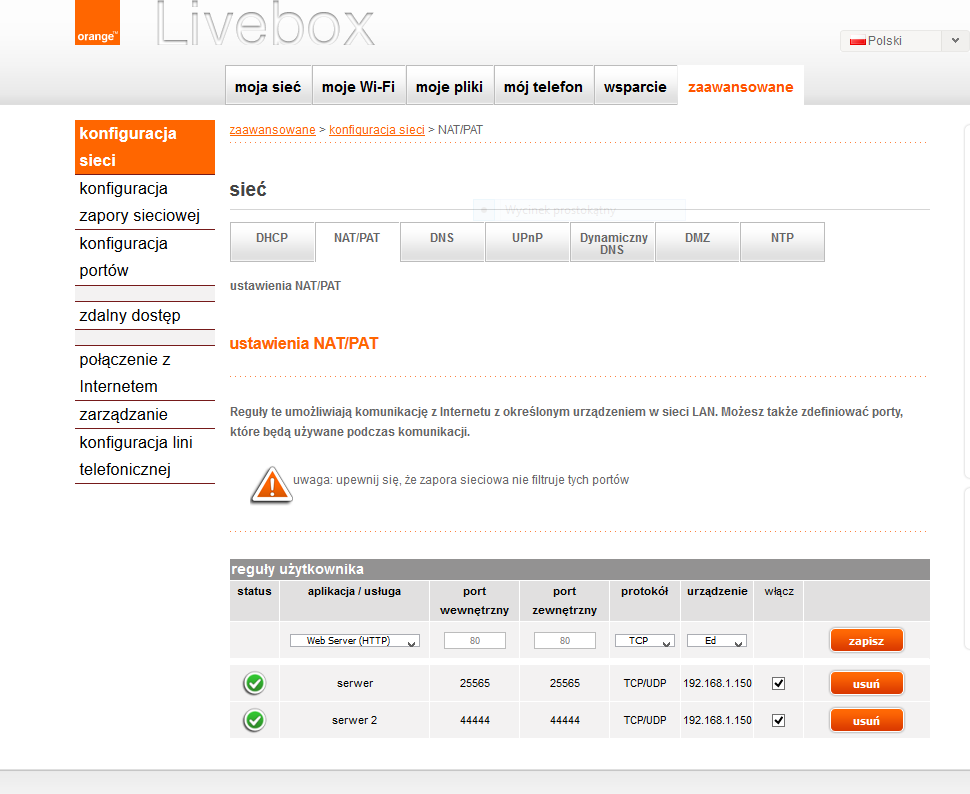
Task: Switch to the UPnP tab
Action: point(527,241)
